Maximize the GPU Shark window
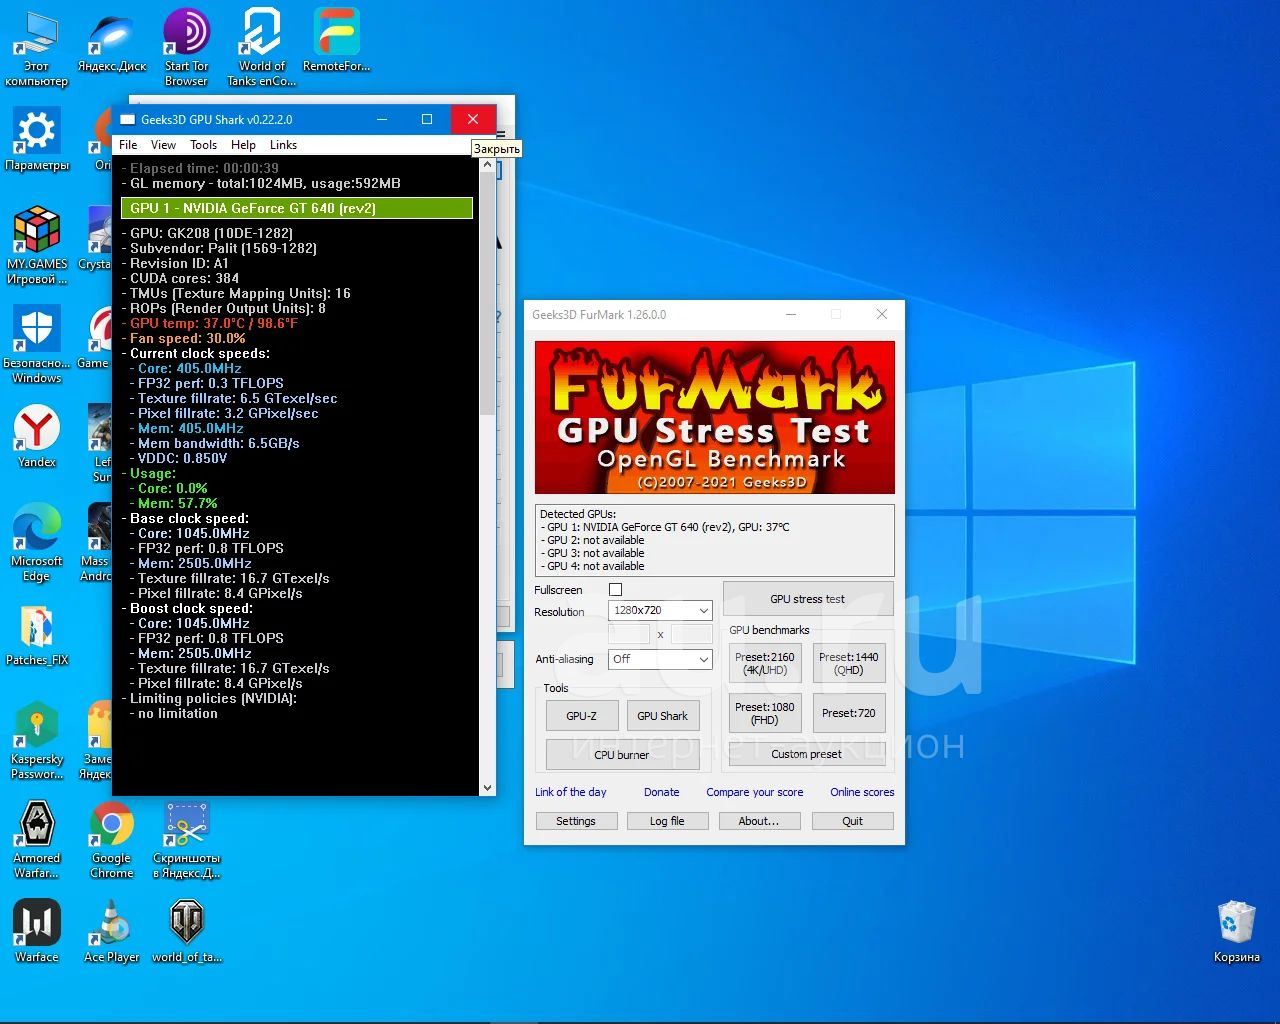Viewport: 1280px width, 1024px height. [427, 119]
